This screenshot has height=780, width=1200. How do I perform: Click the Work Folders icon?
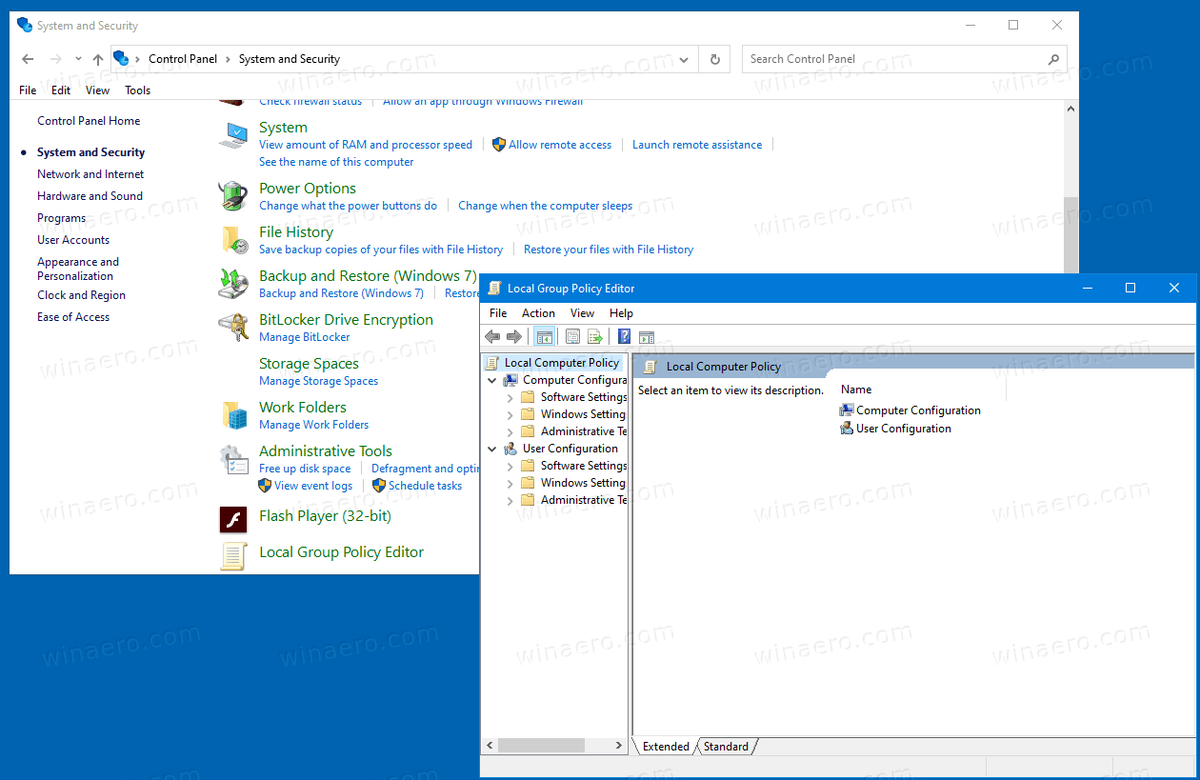(234, 414)
